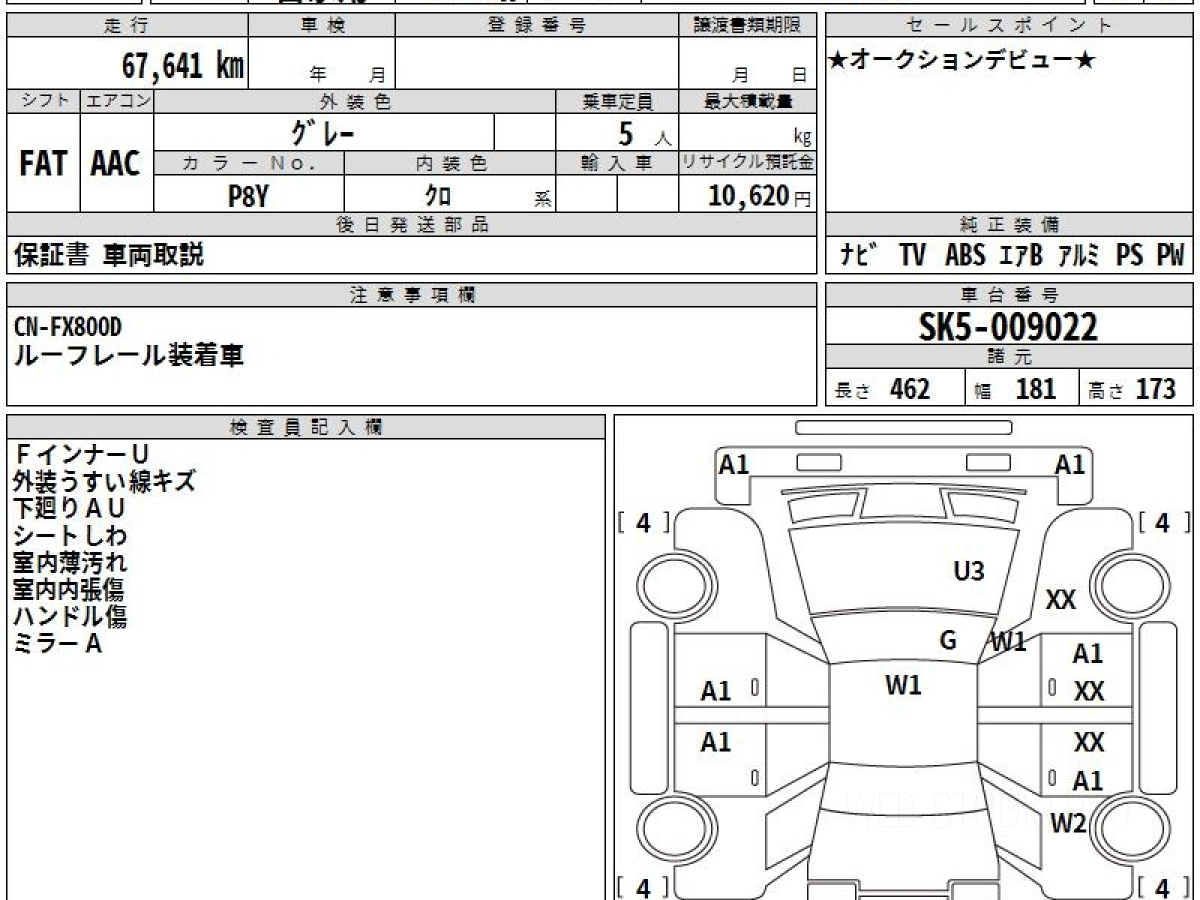1200x900 pixels.
Task: Click the G mark on the windshield diagram
Action: click(948, 640)
